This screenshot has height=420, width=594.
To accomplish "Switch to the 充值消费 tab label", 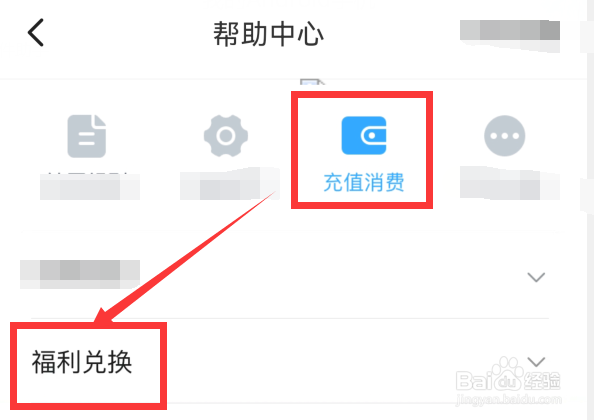I will click(364, 182).
